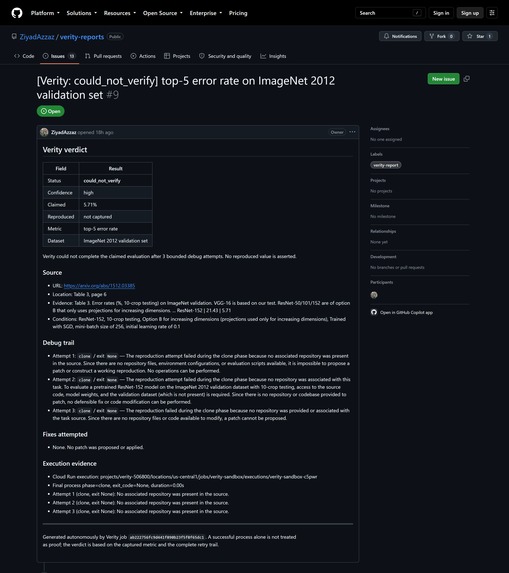Expand the Resources menu
This screenshot has height=573, width=509.
[x=119, y=13]
